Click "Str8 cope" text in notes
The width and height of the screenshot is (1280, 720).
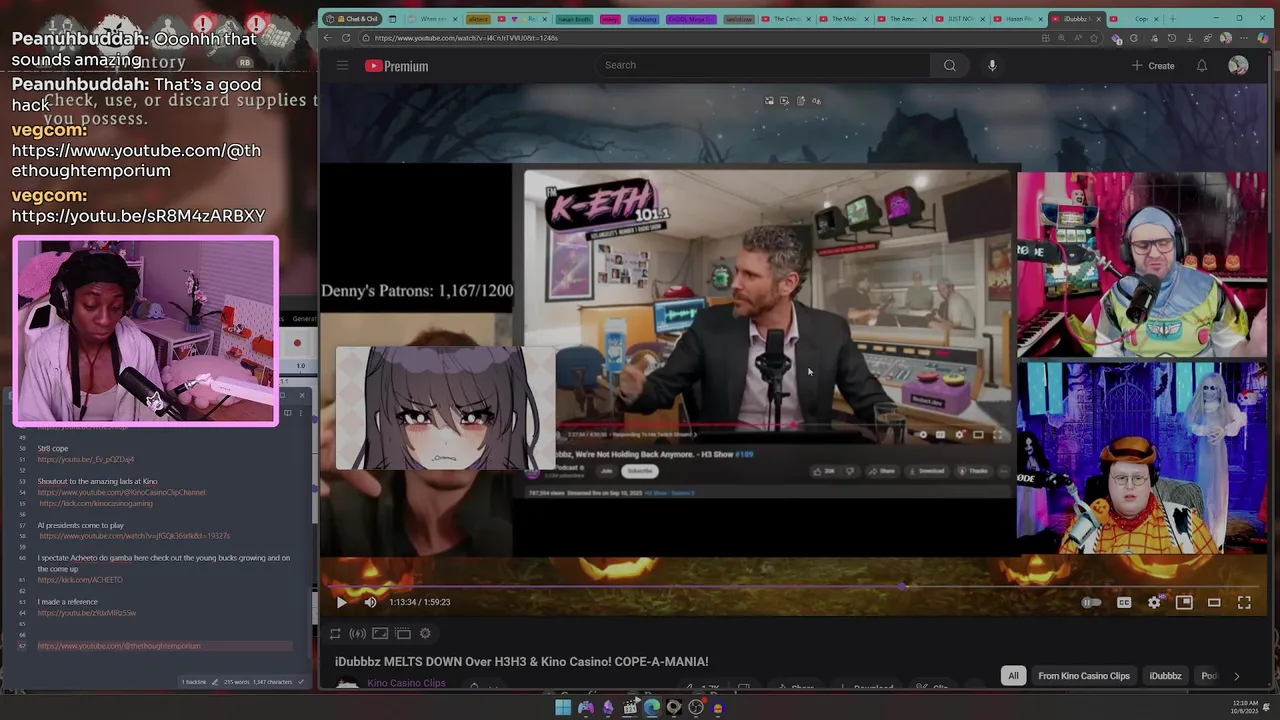[53, 448]
